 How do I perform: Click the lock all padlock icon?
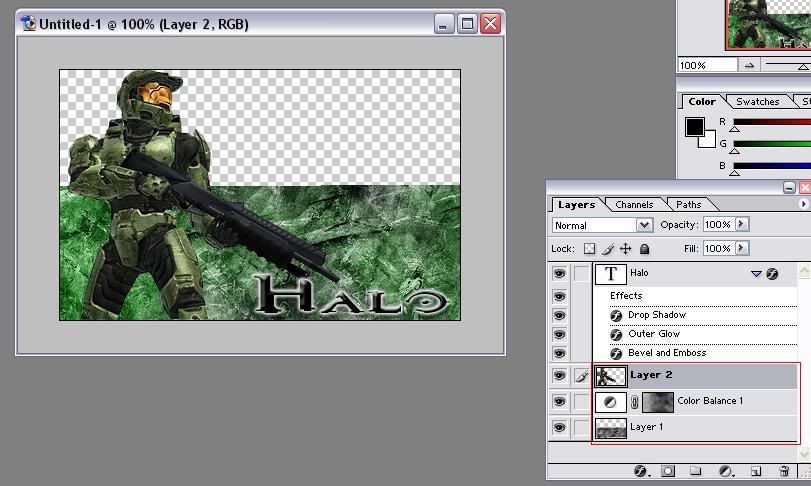point(644,249)
